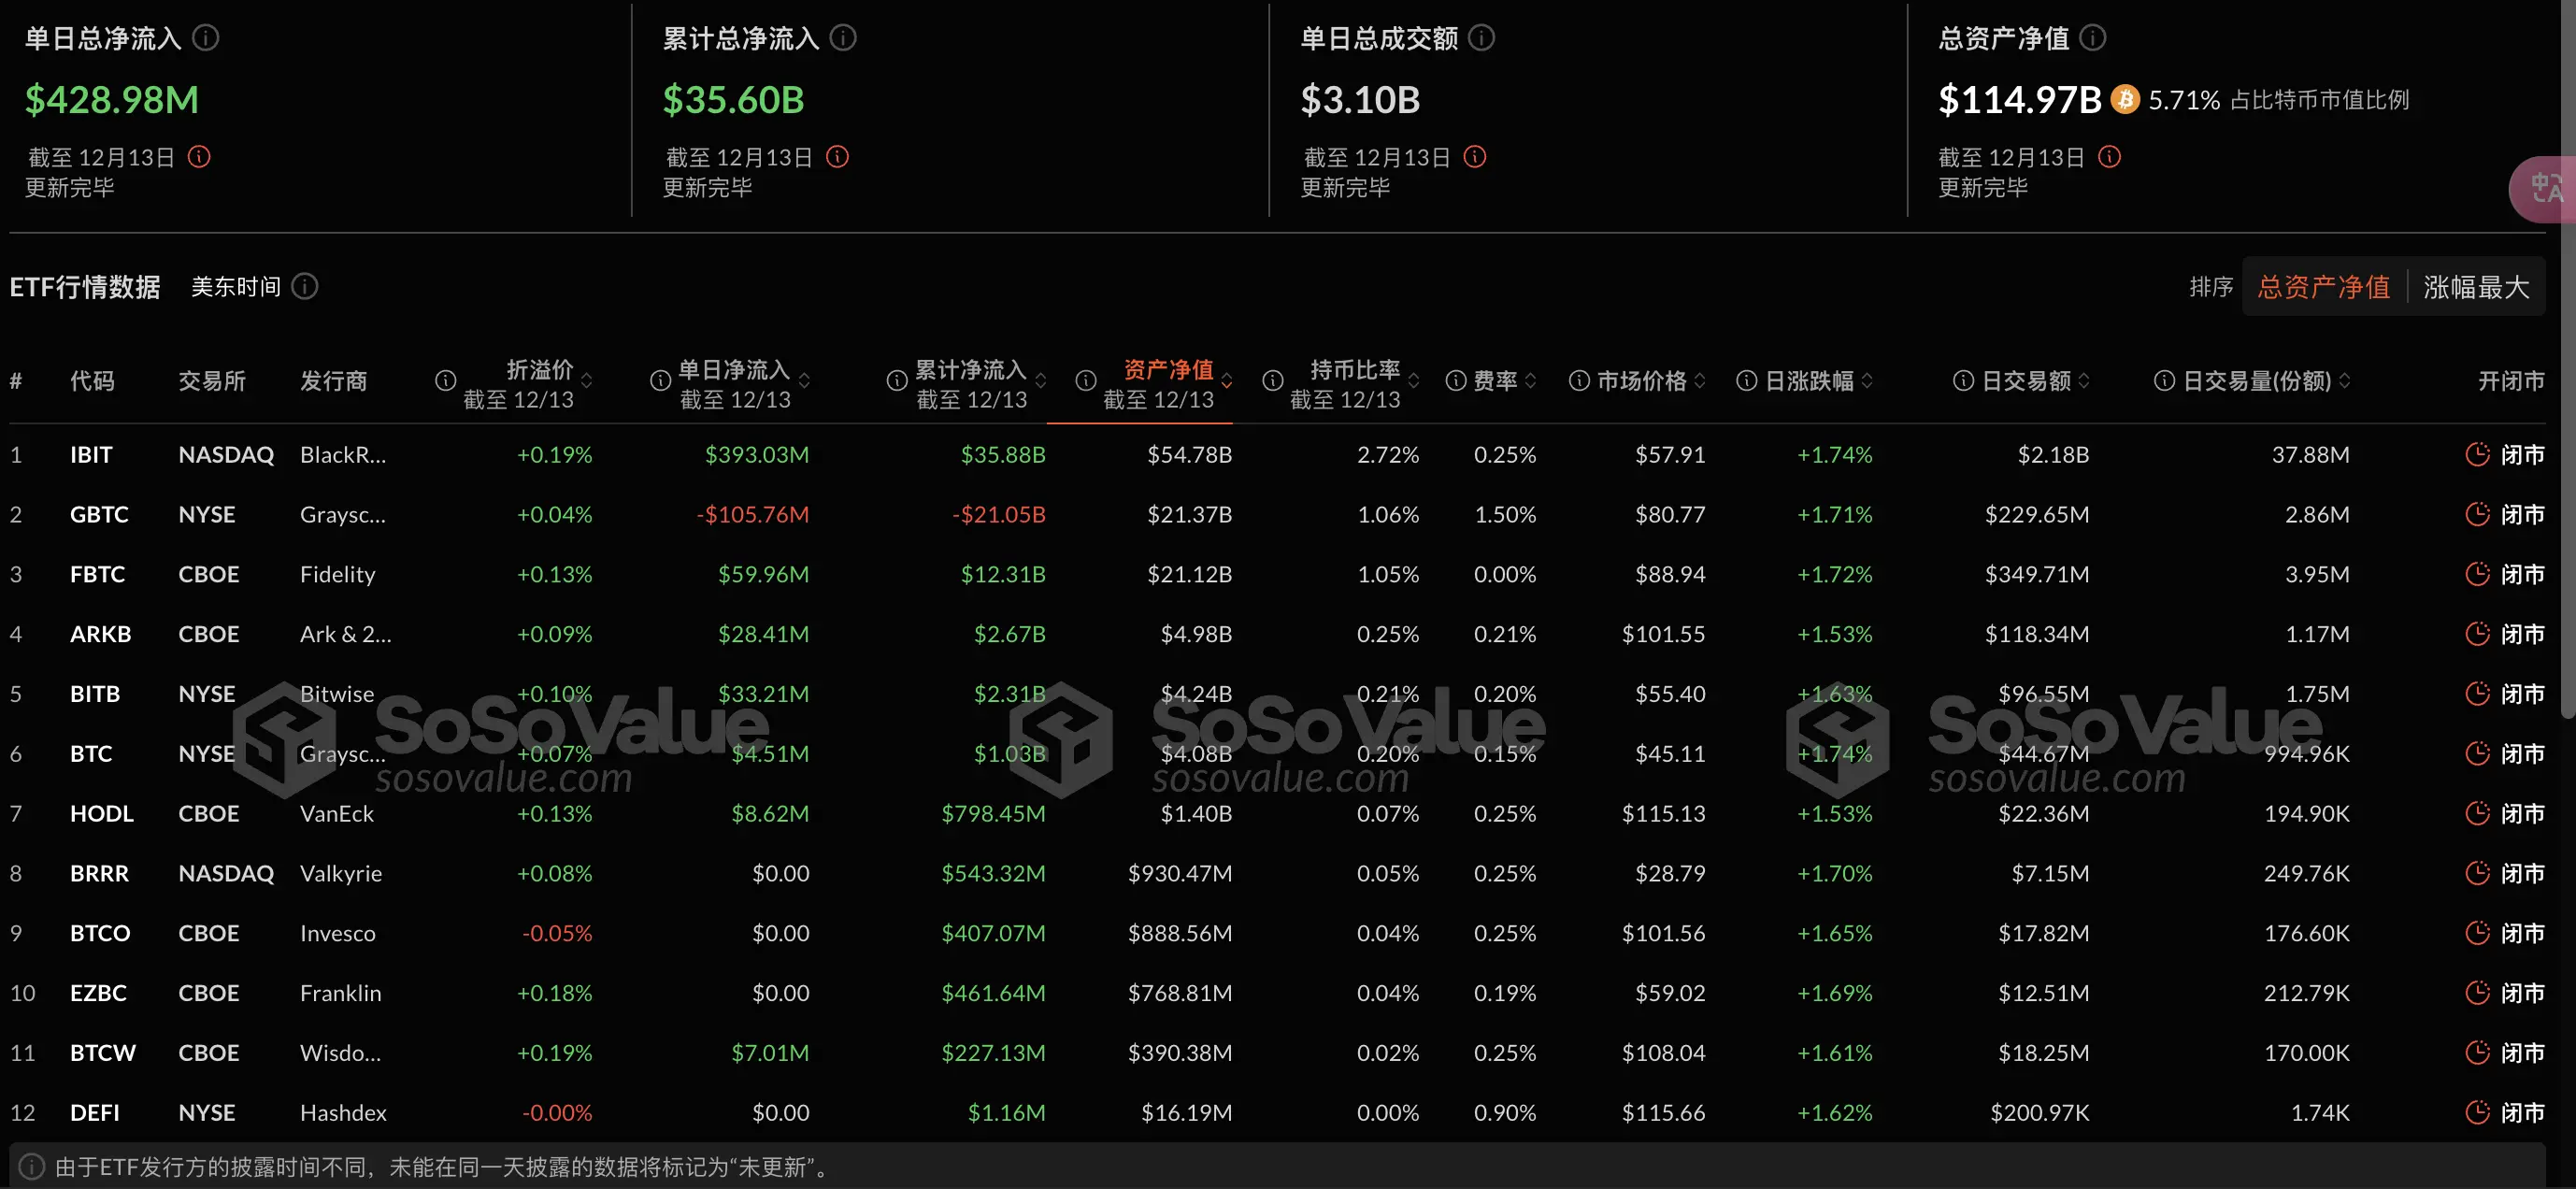Viewport: 2576px width, 1189px height.
Task: Sort by 持币比率 column arrows
Action: pos(1414,381)
